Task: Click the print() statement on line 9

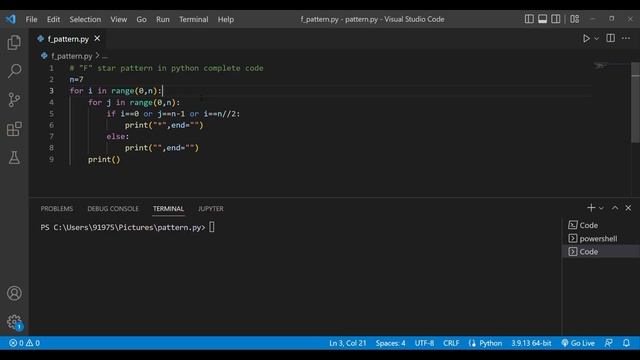Action: 104,160
